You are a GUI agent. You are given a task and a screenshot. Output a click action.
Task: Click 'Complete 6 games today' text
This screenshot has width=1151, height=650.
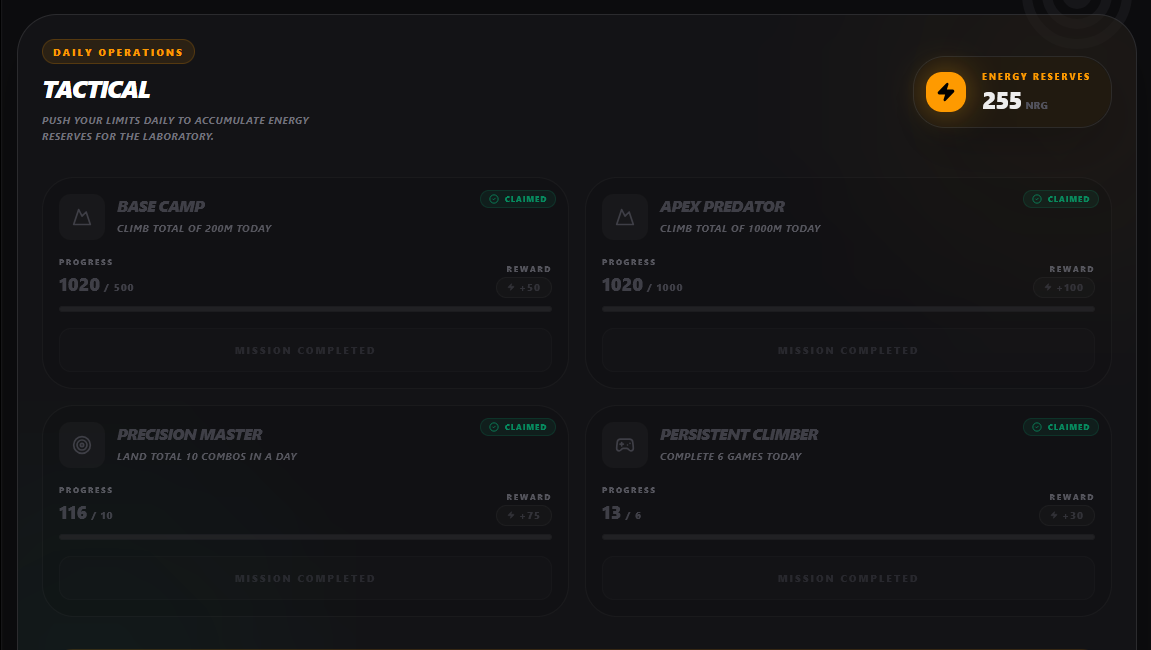(x=730, y=456)
